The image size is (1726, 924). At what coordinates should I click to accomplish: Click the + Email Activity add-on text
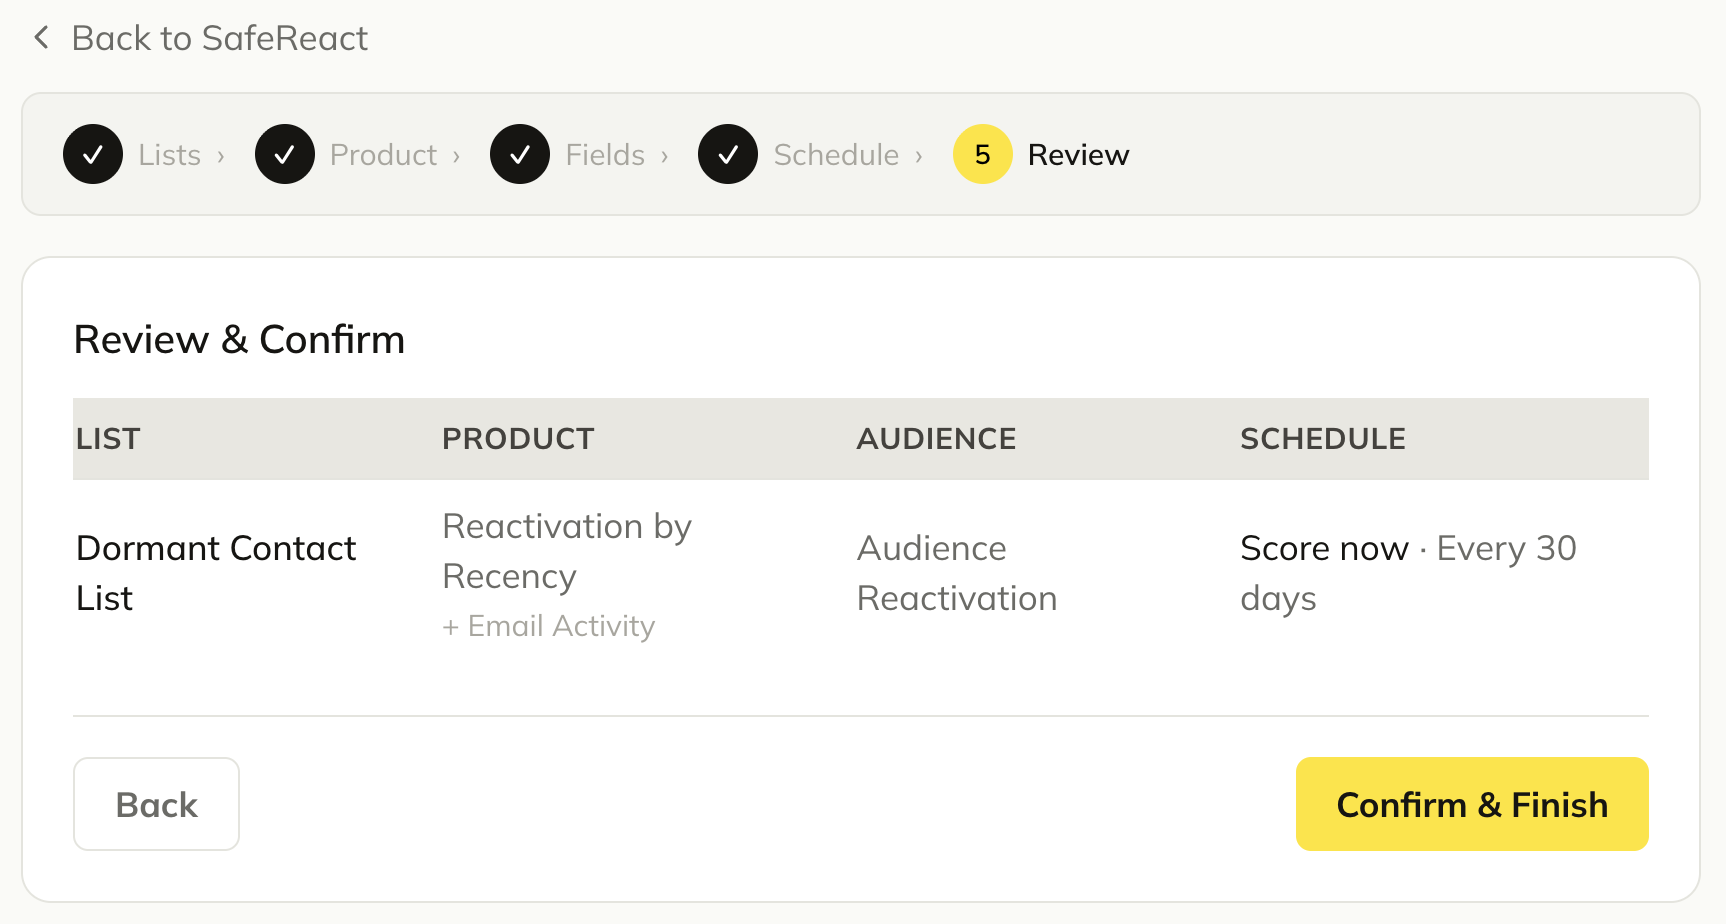click(x=549, y=626)
